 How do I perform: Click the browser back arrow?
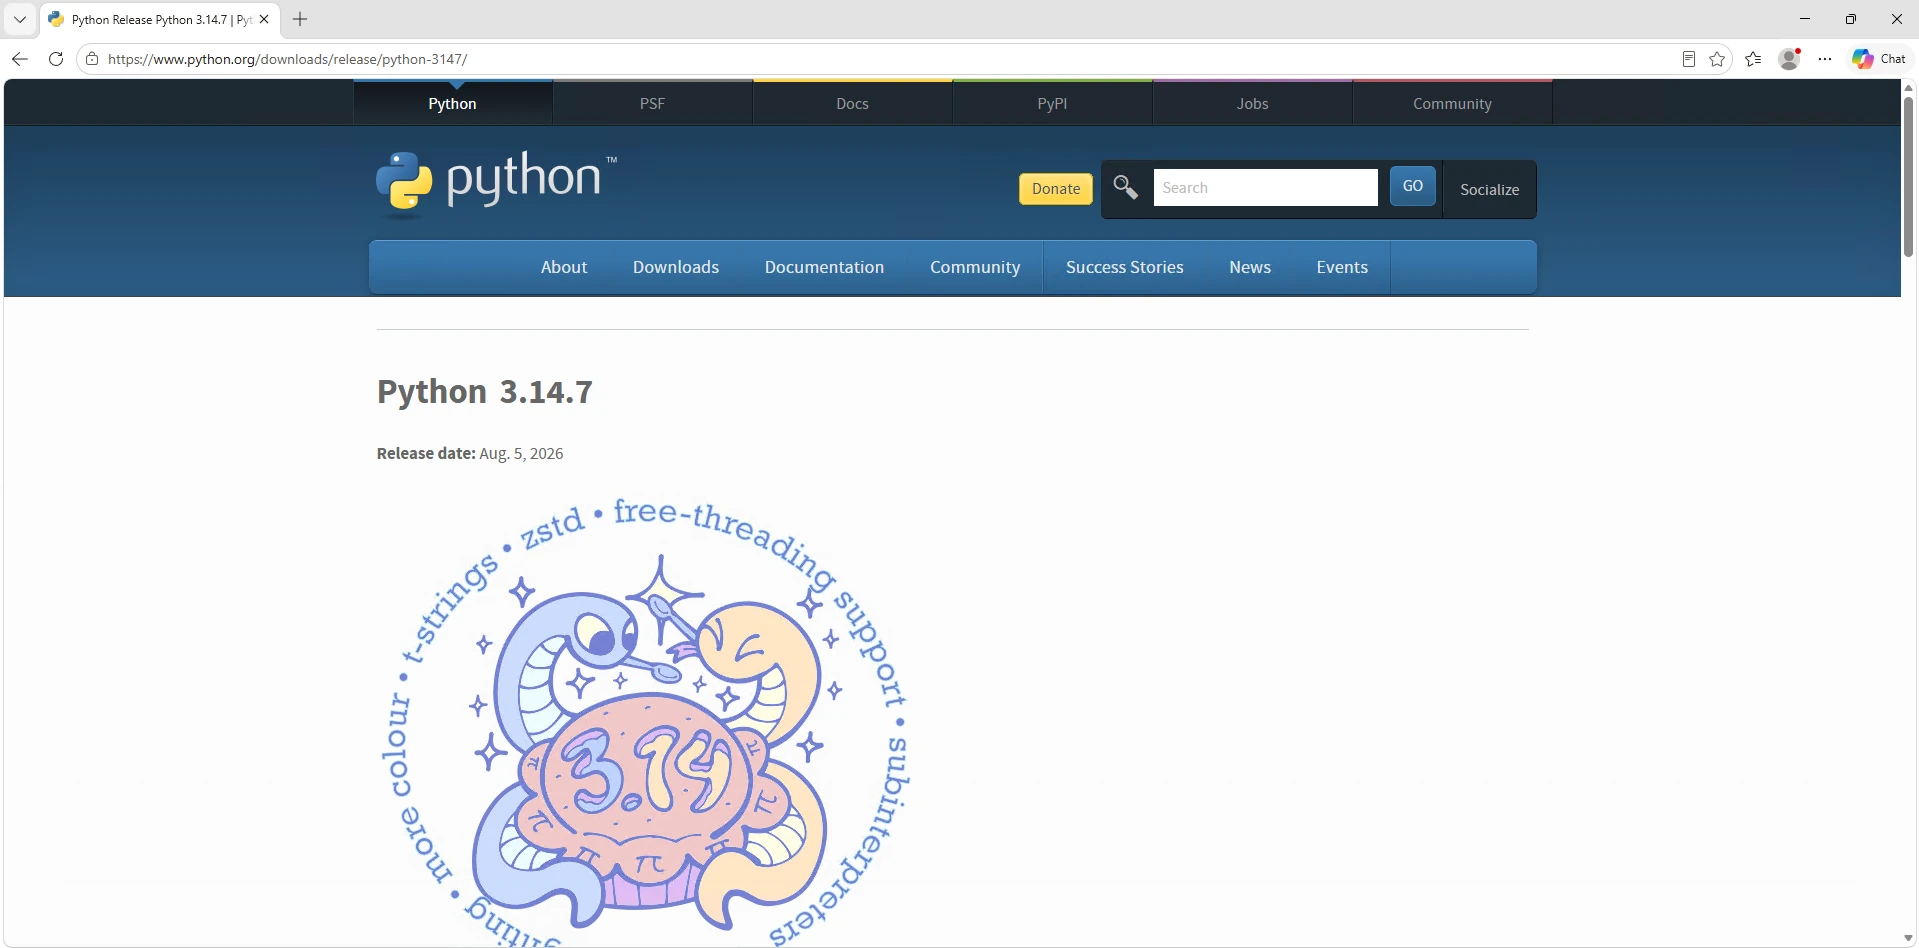click(19, 59)
